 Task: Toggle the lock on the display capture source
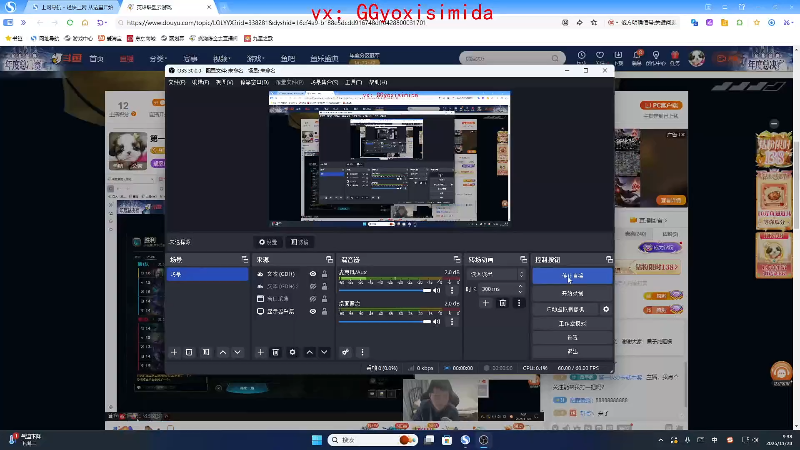324,311
